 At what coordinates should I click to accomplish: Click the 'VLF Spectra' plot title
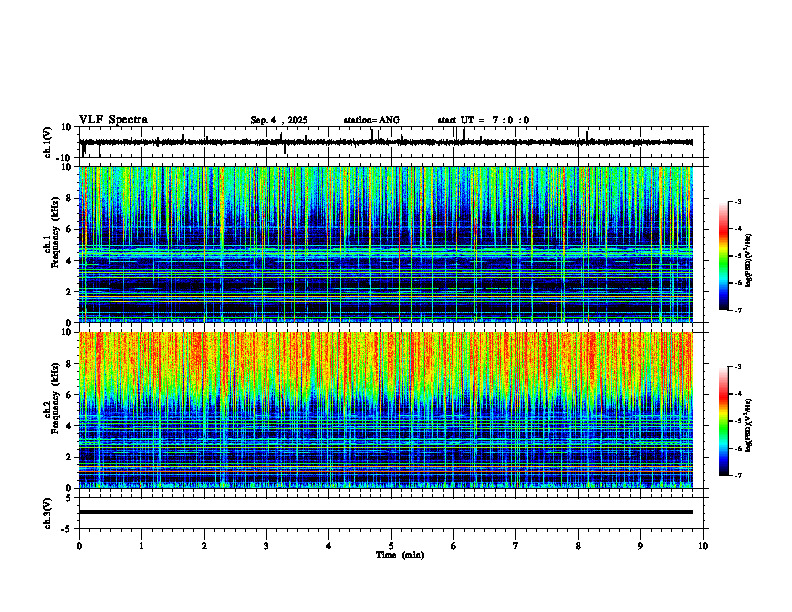(113, 120)
